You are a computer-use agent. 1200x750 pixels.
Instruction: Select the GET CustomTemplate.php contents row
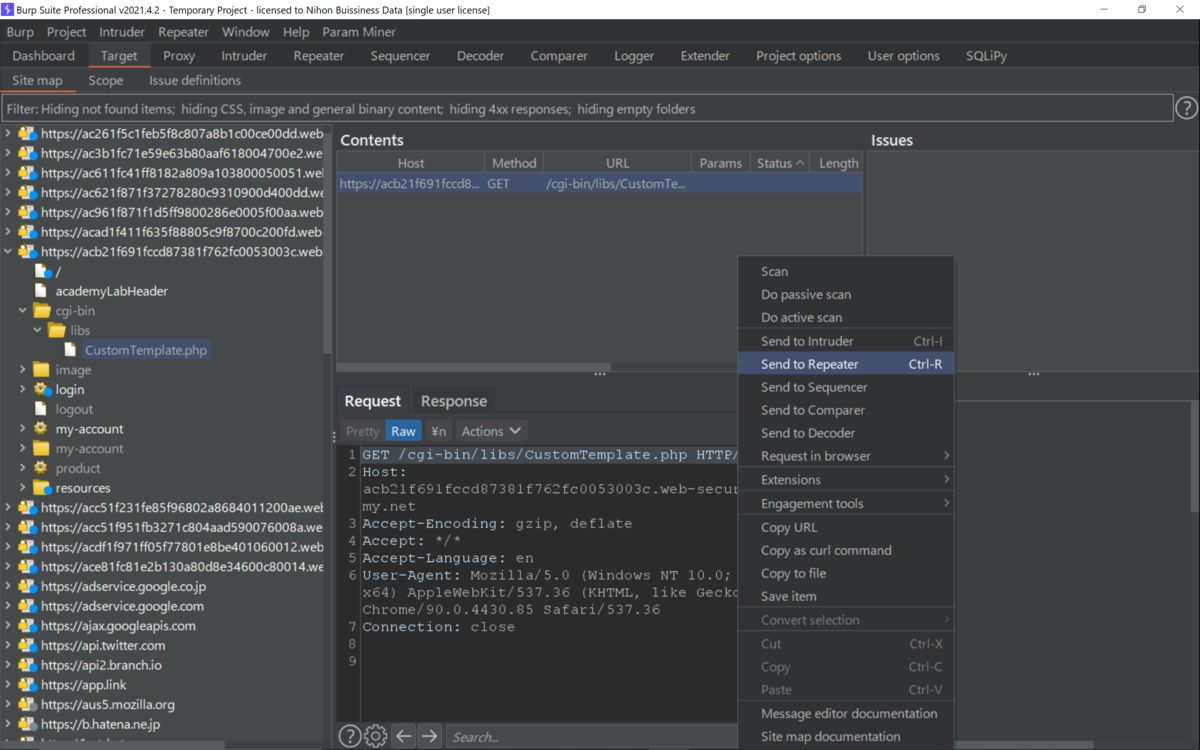(x=599, y=184)
